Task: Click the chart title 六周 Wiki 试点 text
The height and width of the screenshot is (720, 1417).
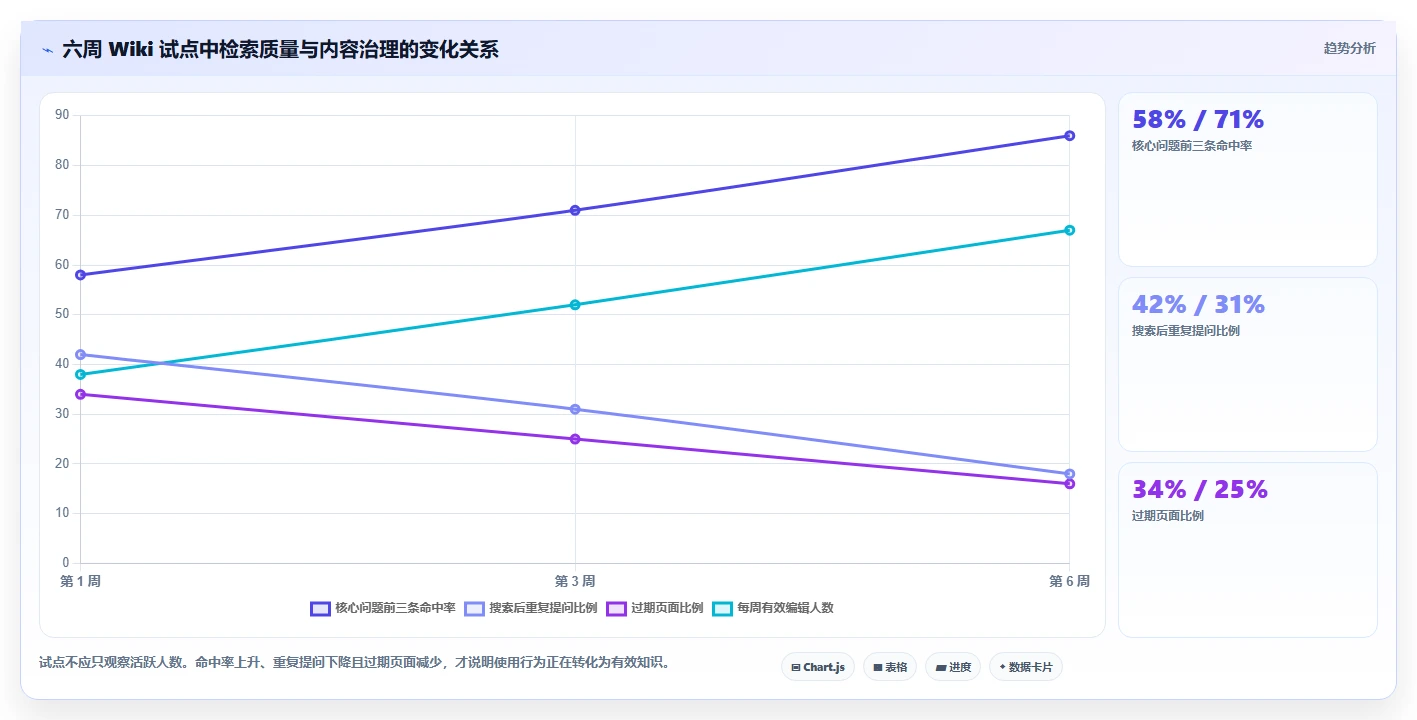Action: 280,49
